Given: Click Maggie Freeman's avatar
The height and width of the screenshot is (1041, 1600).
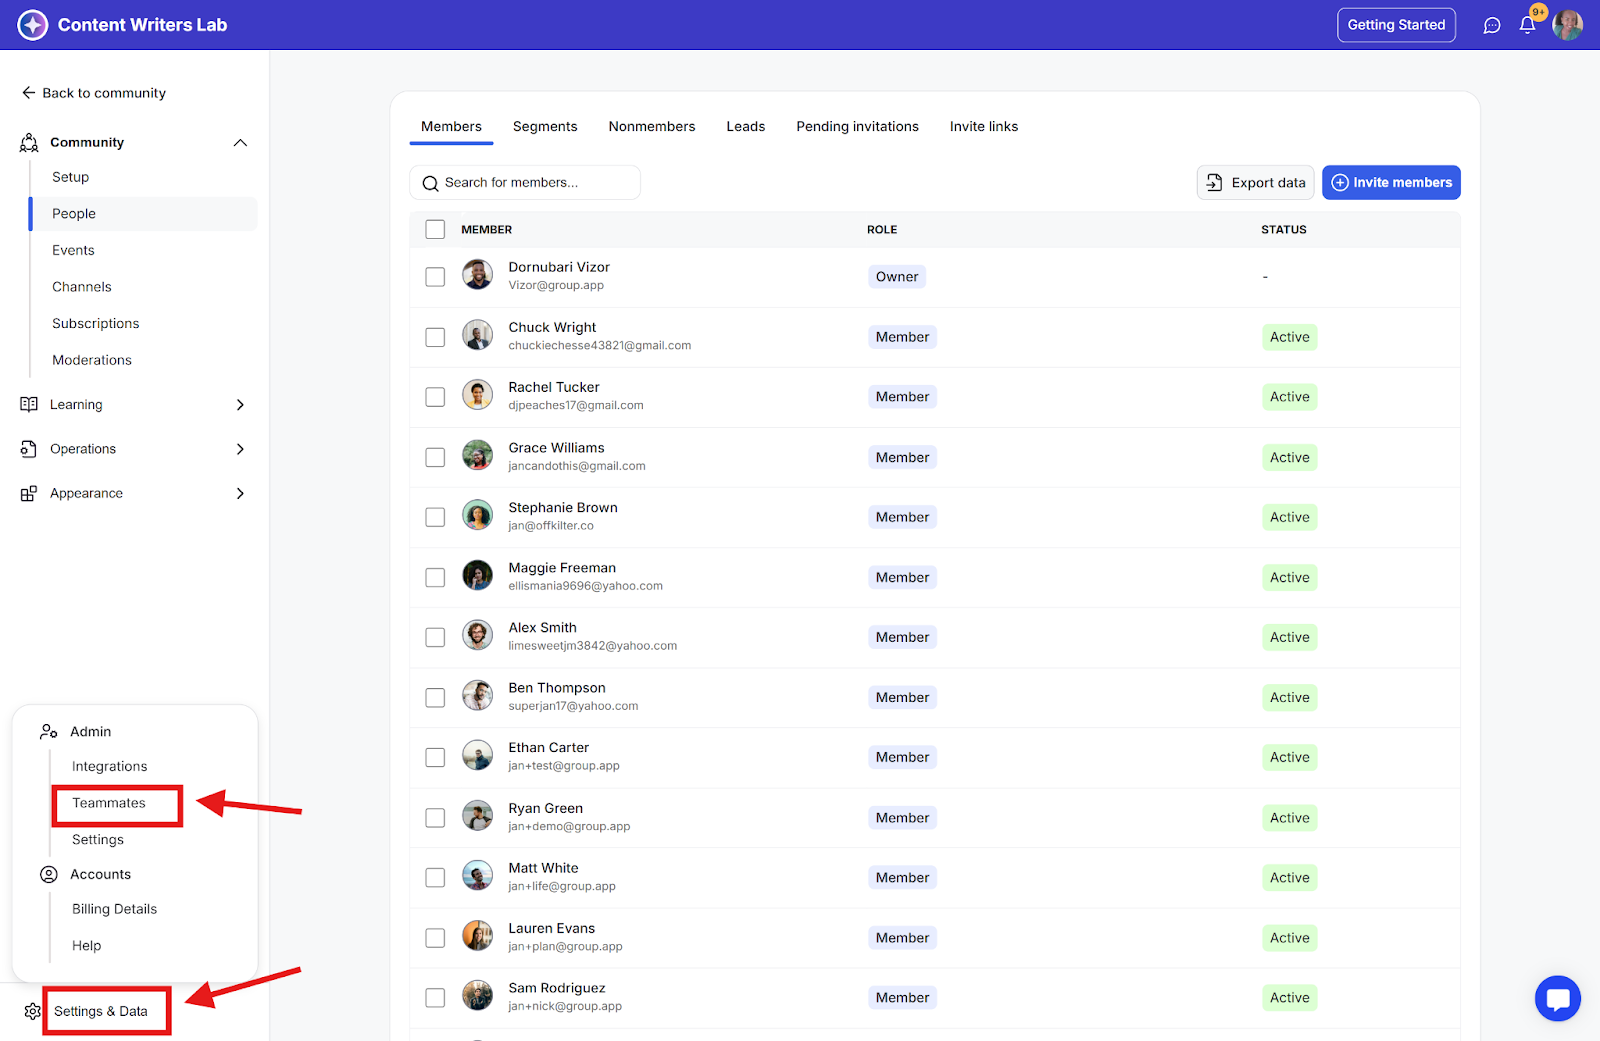Looking at the screenshot, I should click(478, 575).
